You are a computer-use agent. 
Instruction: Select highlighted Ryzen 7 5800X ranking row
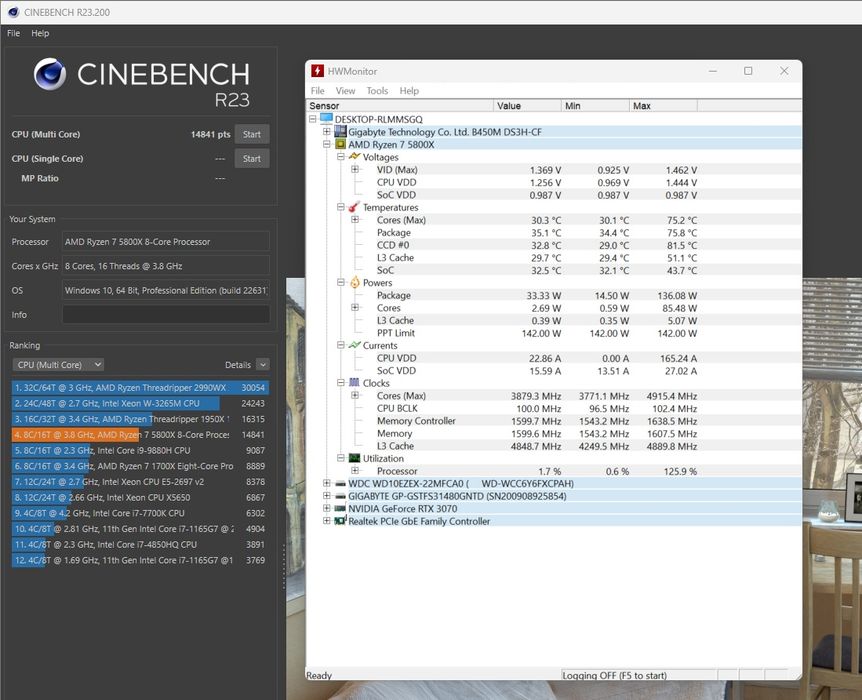(x=140, y=434)
